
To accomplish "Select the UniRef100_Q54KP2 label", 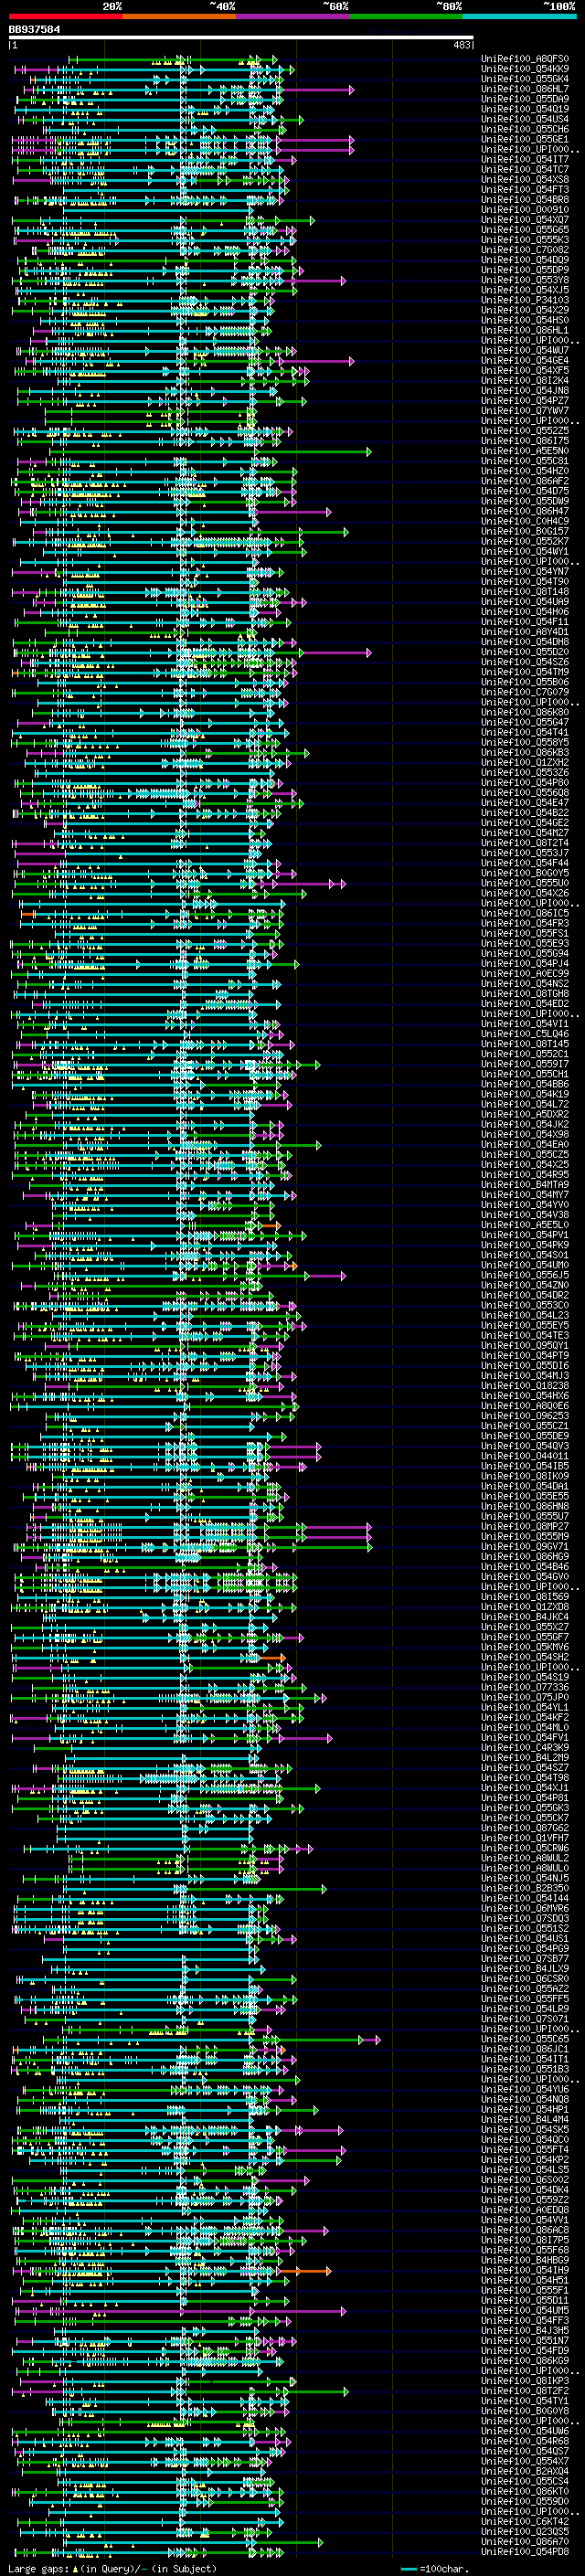I will pyautogui.click(x=524, y=2159).
